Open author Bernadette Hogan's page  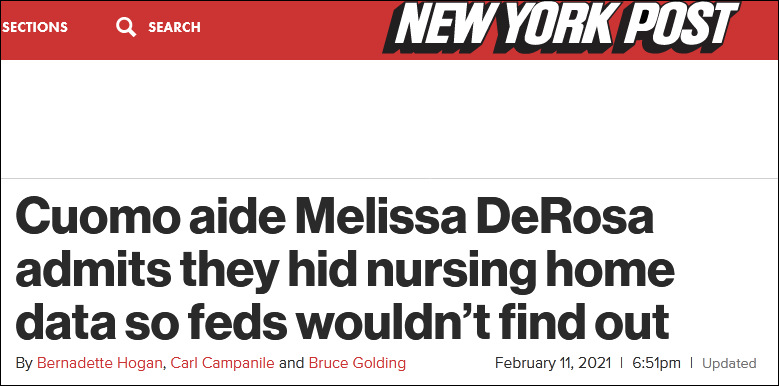pyautogui.click(x=99, y=363)
